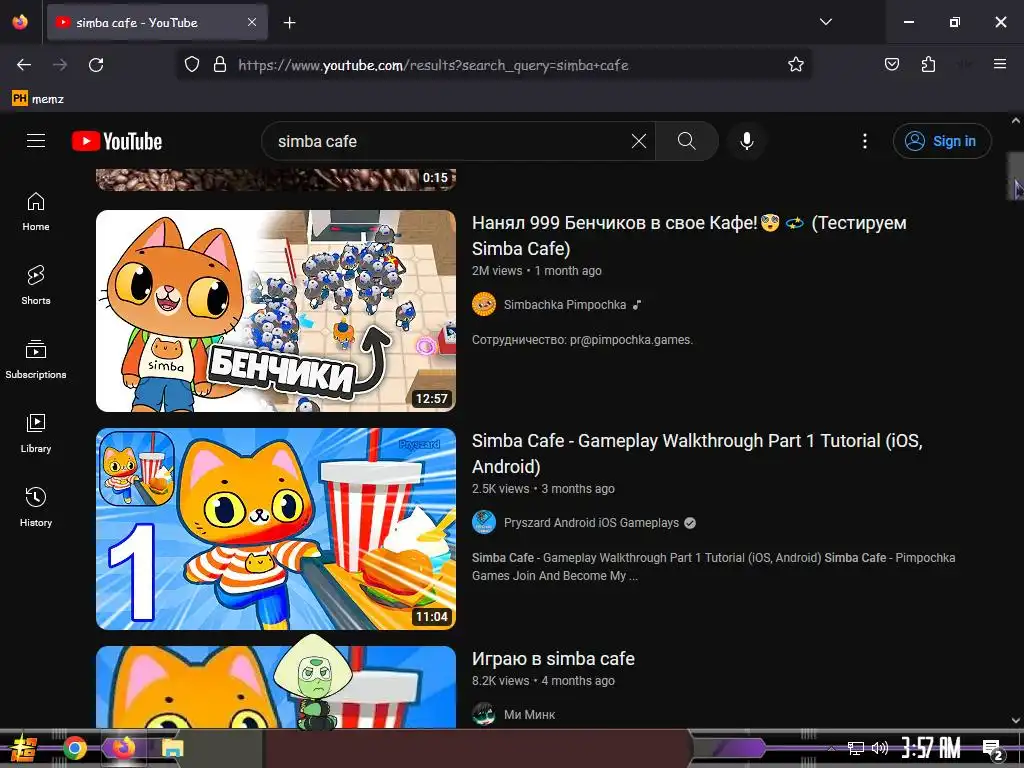Screen dimensions: 1024x768
Task: Open Simba Cafe Gameplay Walkthrough thumbnail
Action: (x=276, y=529)
